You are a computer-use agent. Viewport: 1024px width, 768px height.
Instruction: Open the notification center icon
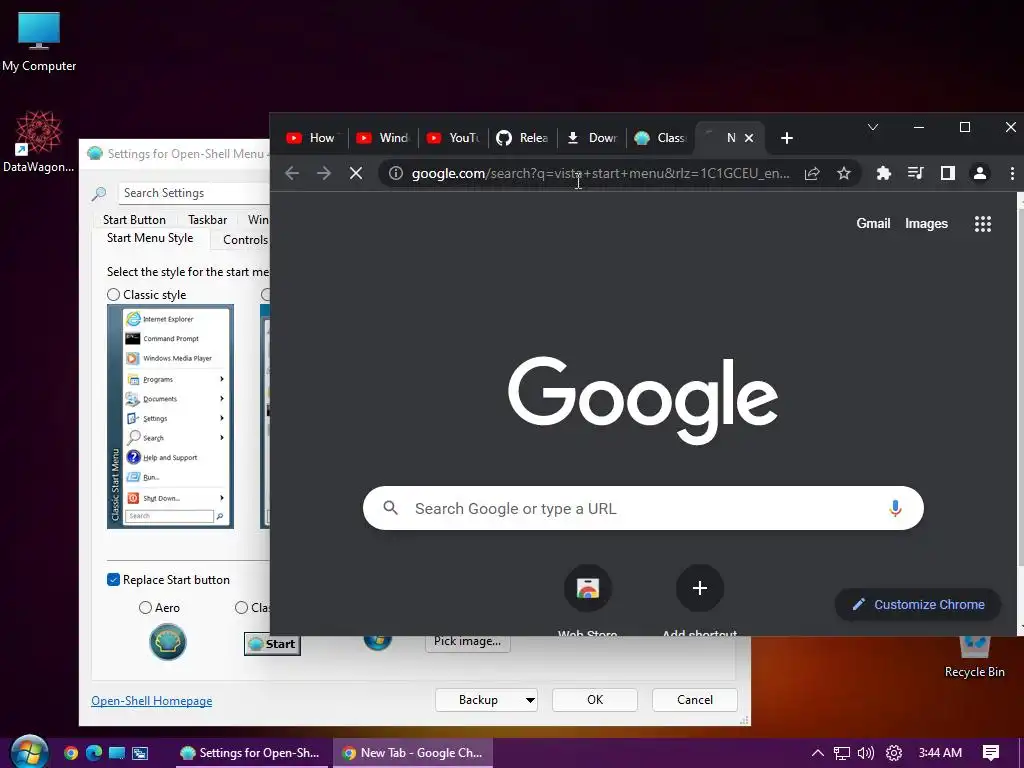991,753
